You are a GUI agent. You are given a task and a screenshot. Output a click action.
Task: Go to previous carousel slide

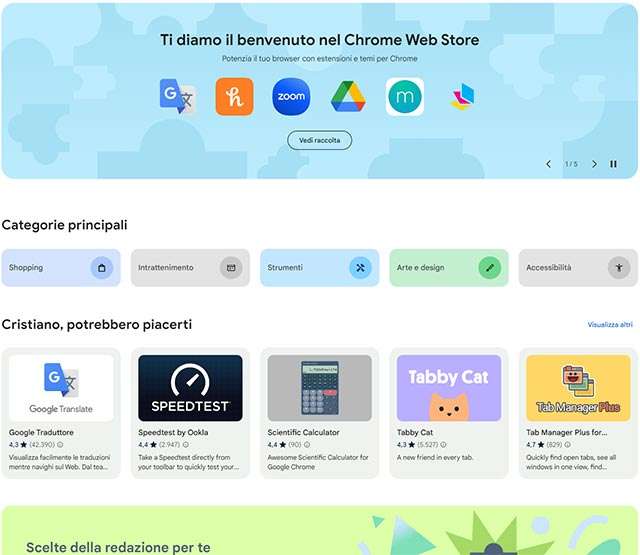(x=549, y=164)
